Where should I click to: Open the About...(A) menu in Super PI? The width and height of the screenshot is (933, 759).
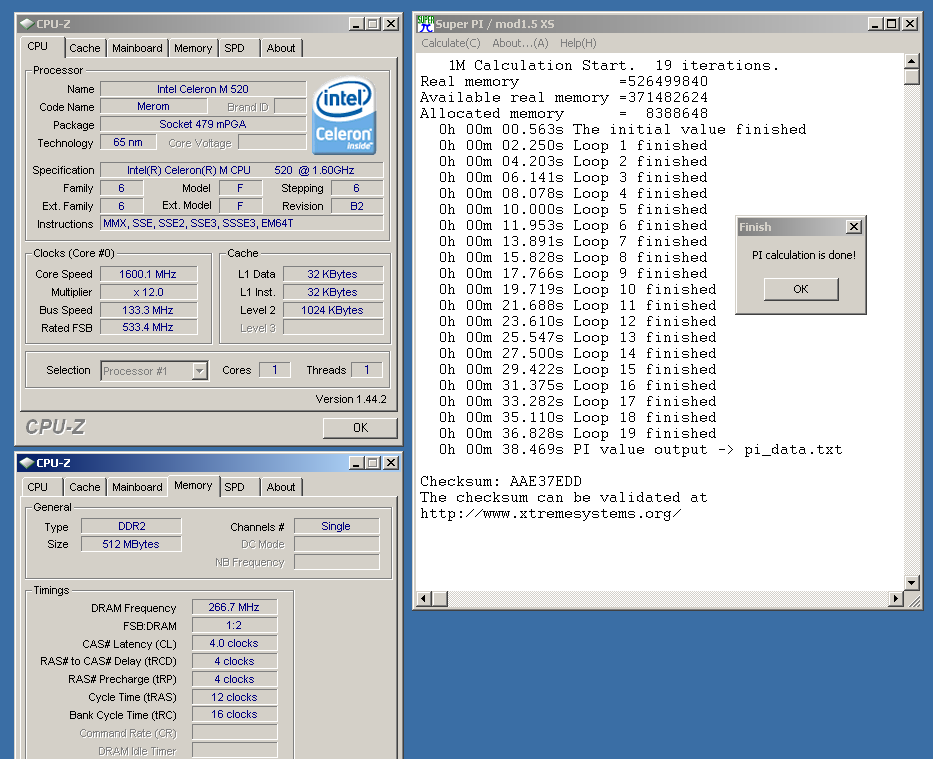(x=520, y=43)
